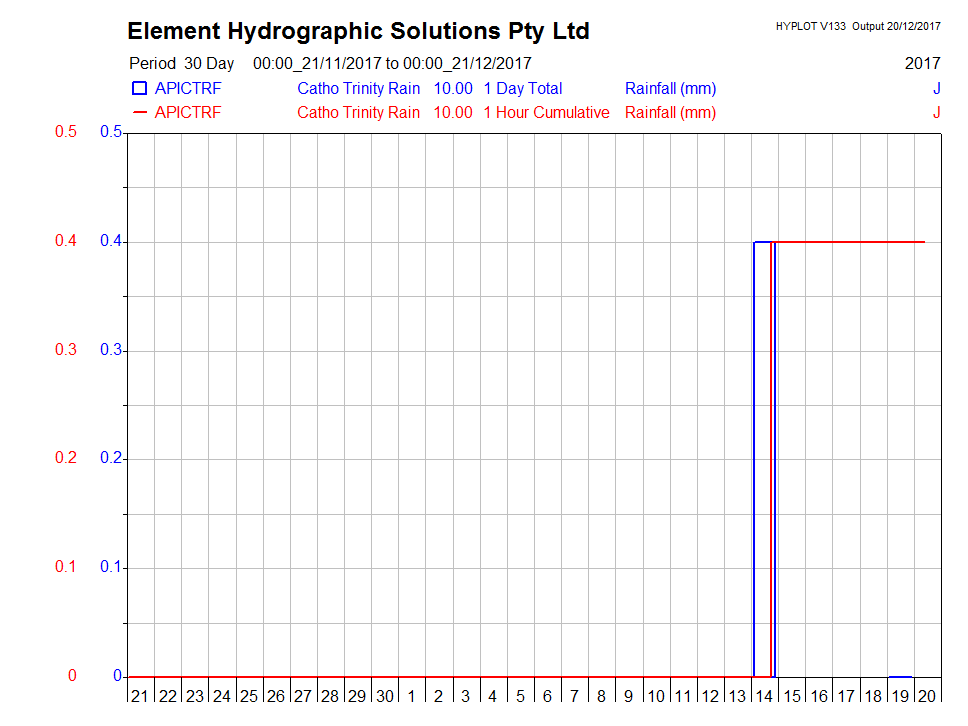The height and width of the screenshot is (726, 968).
Task: Click the red APICTRF series name
Action: tap(188, 113)
